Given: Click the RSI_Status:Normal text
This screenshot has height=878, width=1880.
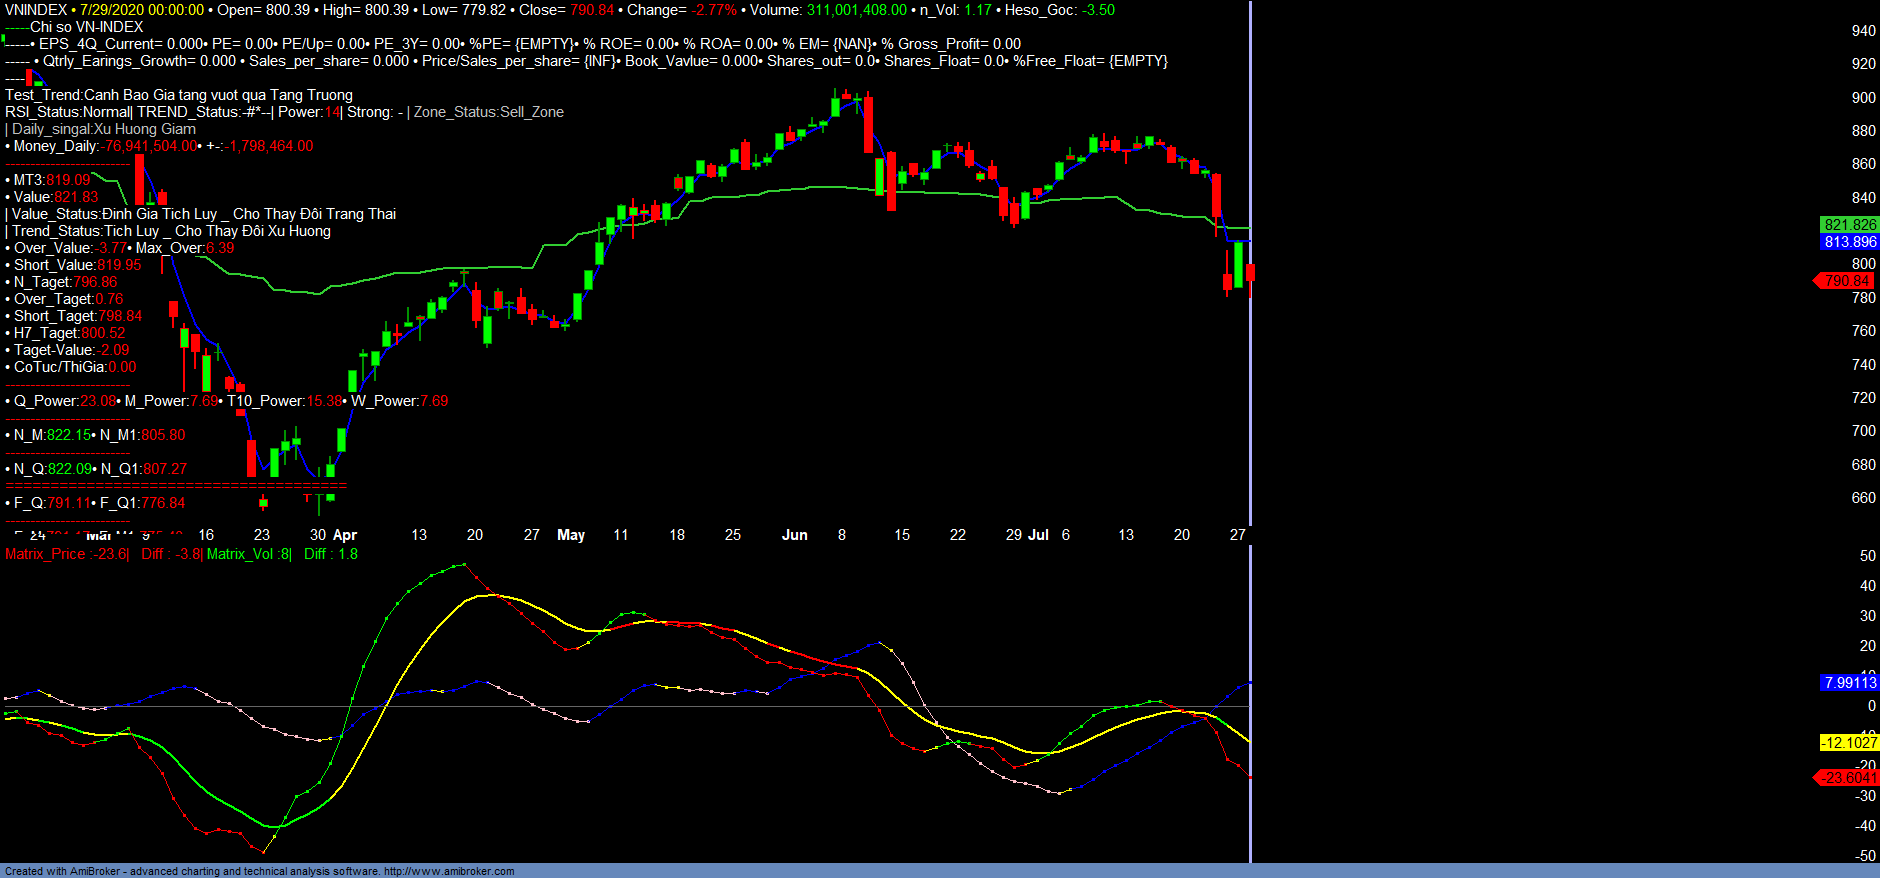Looking at the screenshot, I should [67, 112].
